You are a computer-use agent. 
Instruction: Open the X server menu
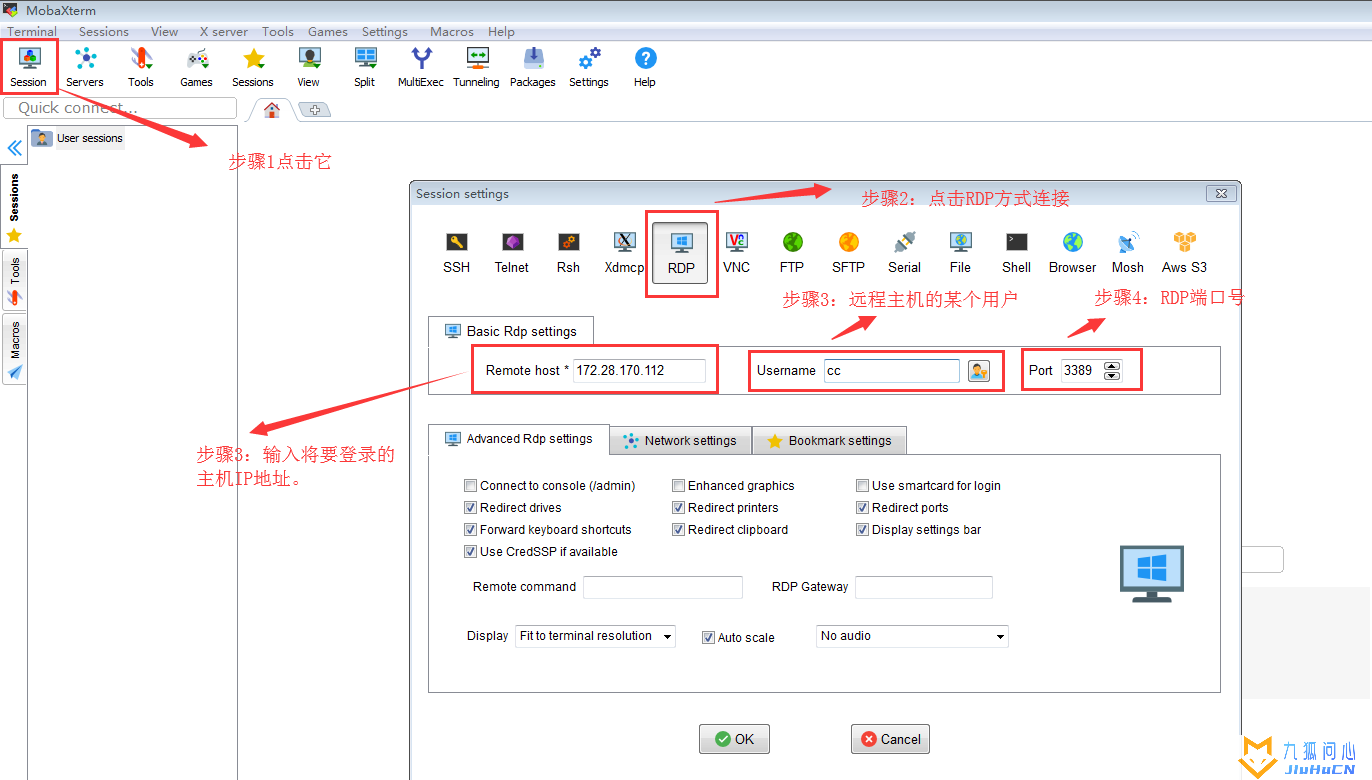click(224, 32)
